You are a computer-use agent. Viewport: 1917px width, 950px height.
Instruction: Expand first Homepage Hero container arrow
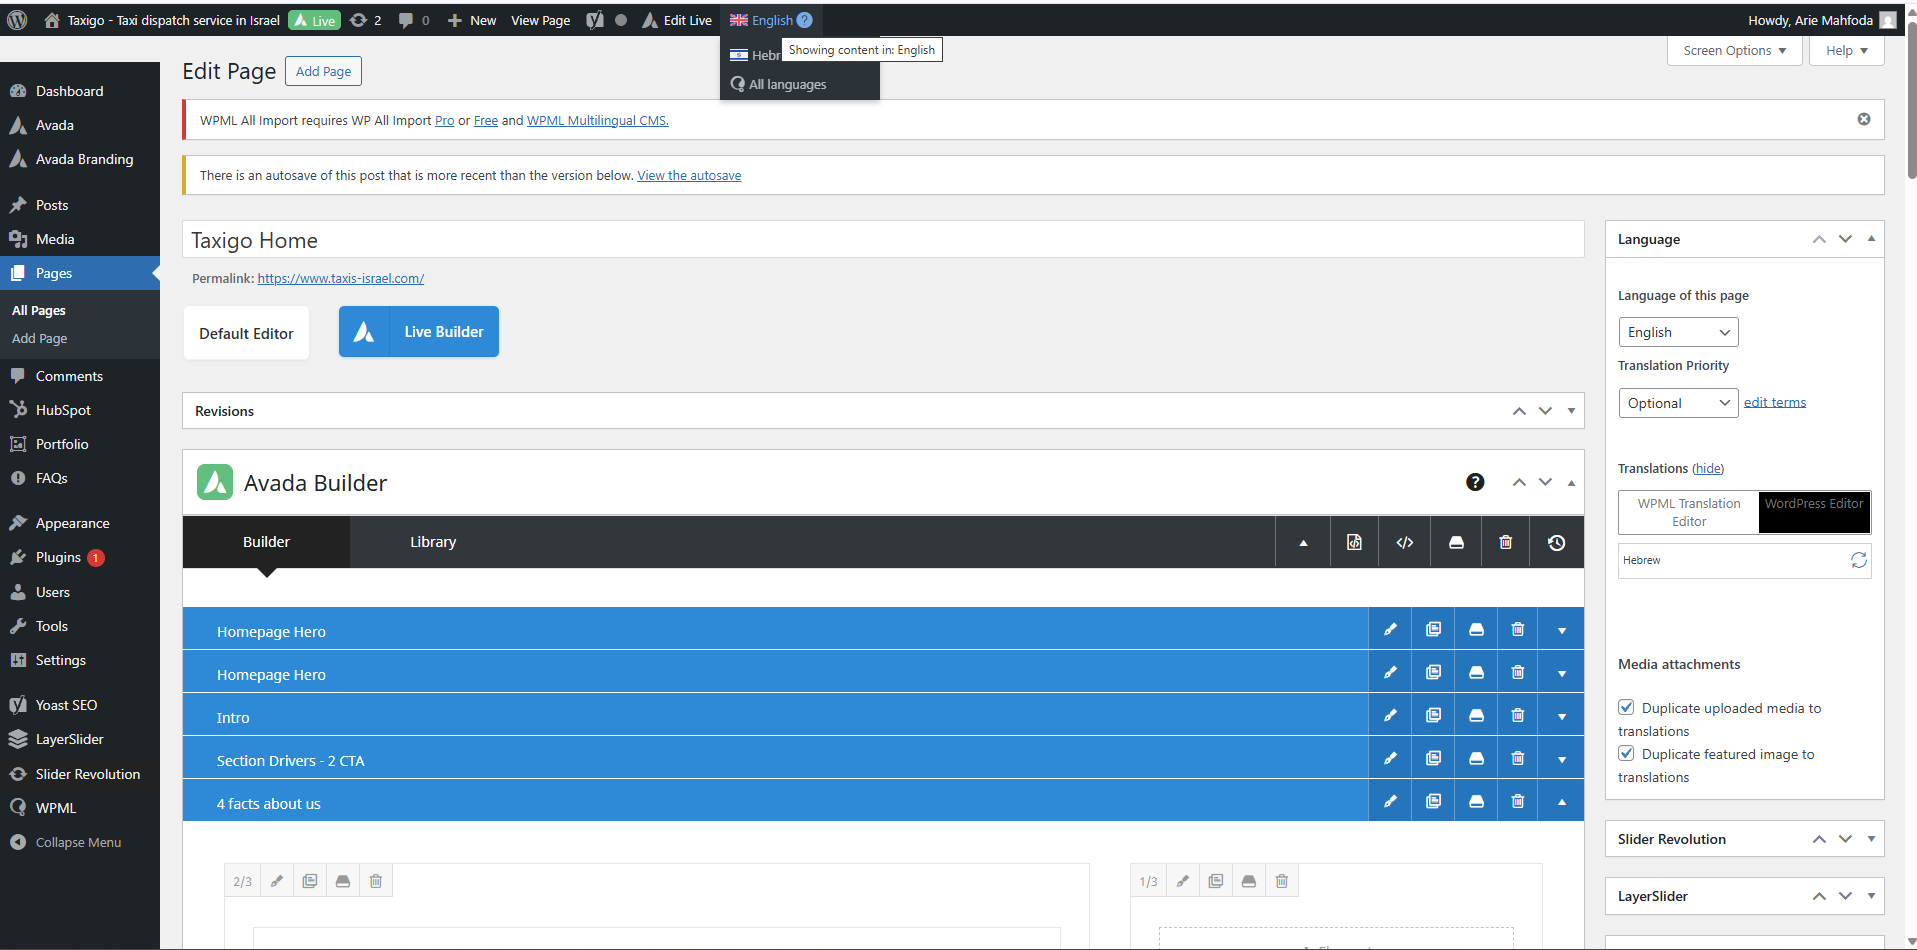(x=1561, y=630)
